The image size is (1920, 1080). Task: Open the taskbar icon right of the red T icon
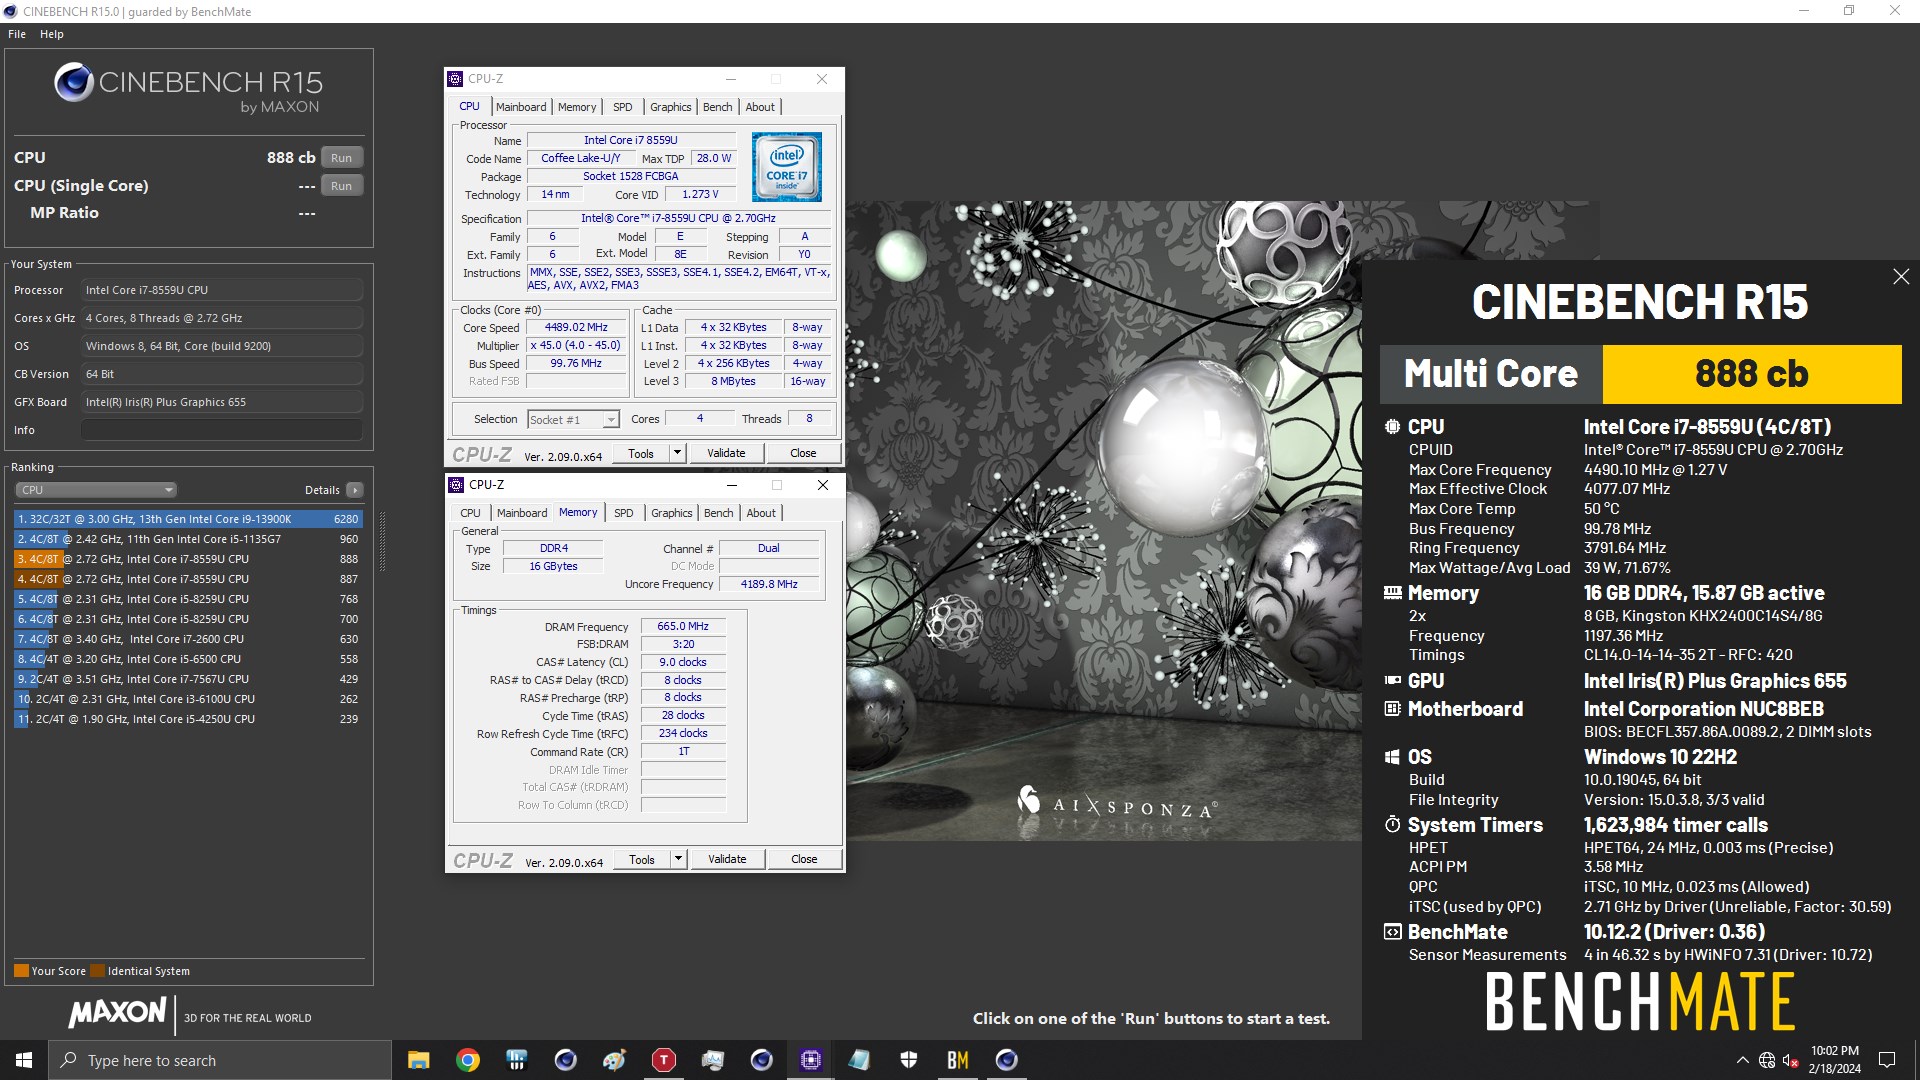click(x=712, y=1060)
